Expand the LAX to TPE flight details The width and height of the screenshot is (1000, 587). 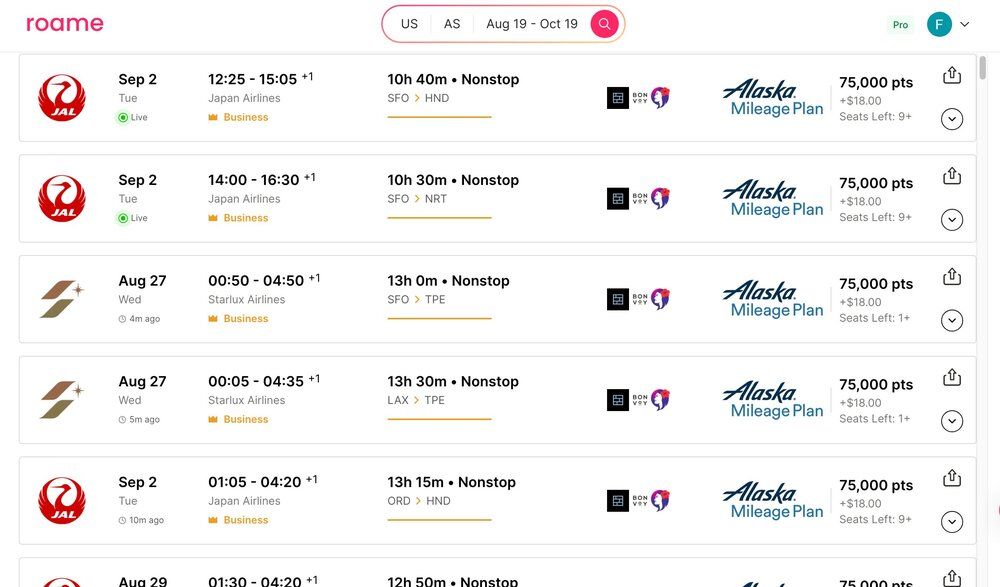click(952, 421)
